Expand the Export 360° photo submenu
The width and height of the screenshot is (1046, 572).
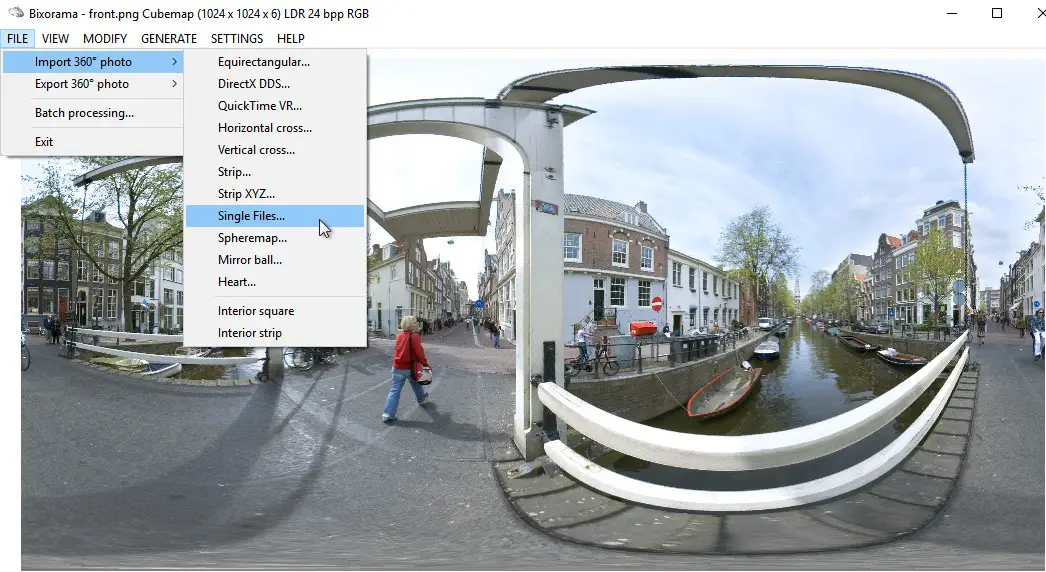pyautogui.click(x=93, y=84)
